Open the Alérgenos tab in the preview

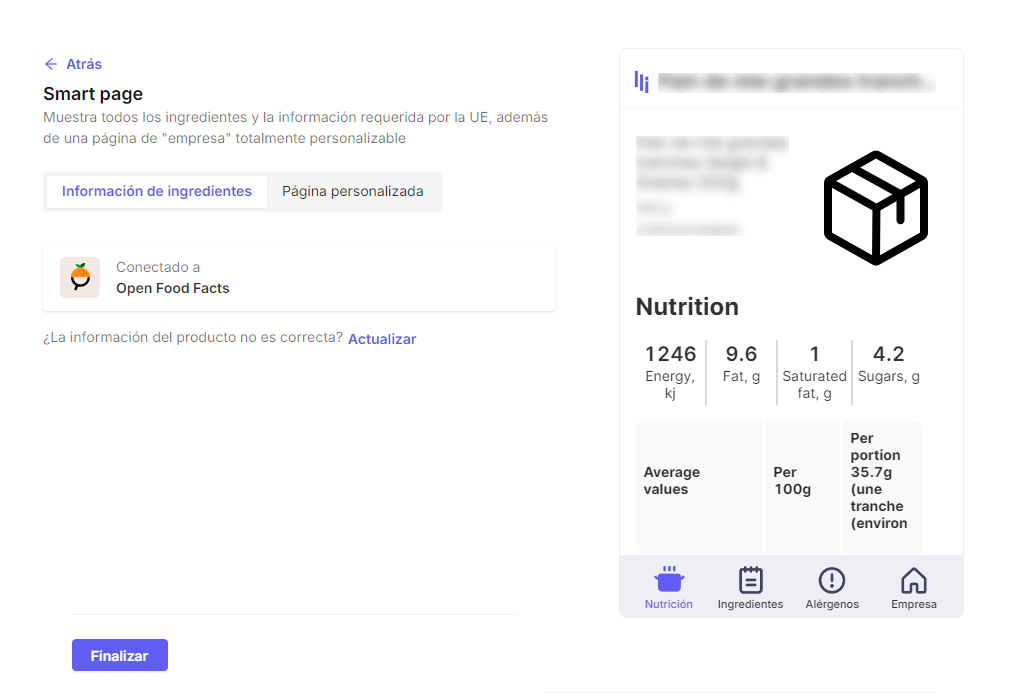(x=832, y=588)
